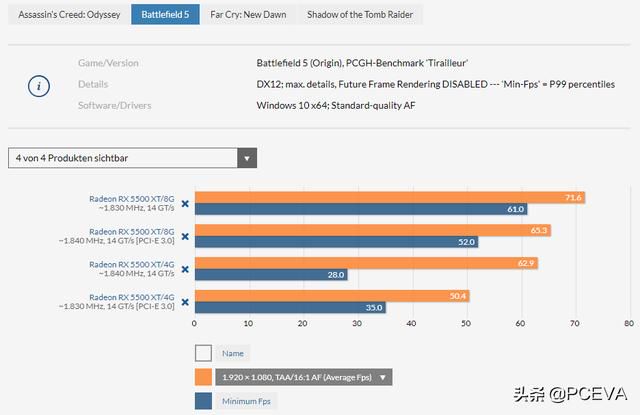Click the products dropdown arrow button
The width and height of the screenshot is (640, 415).
click(247, 158)
